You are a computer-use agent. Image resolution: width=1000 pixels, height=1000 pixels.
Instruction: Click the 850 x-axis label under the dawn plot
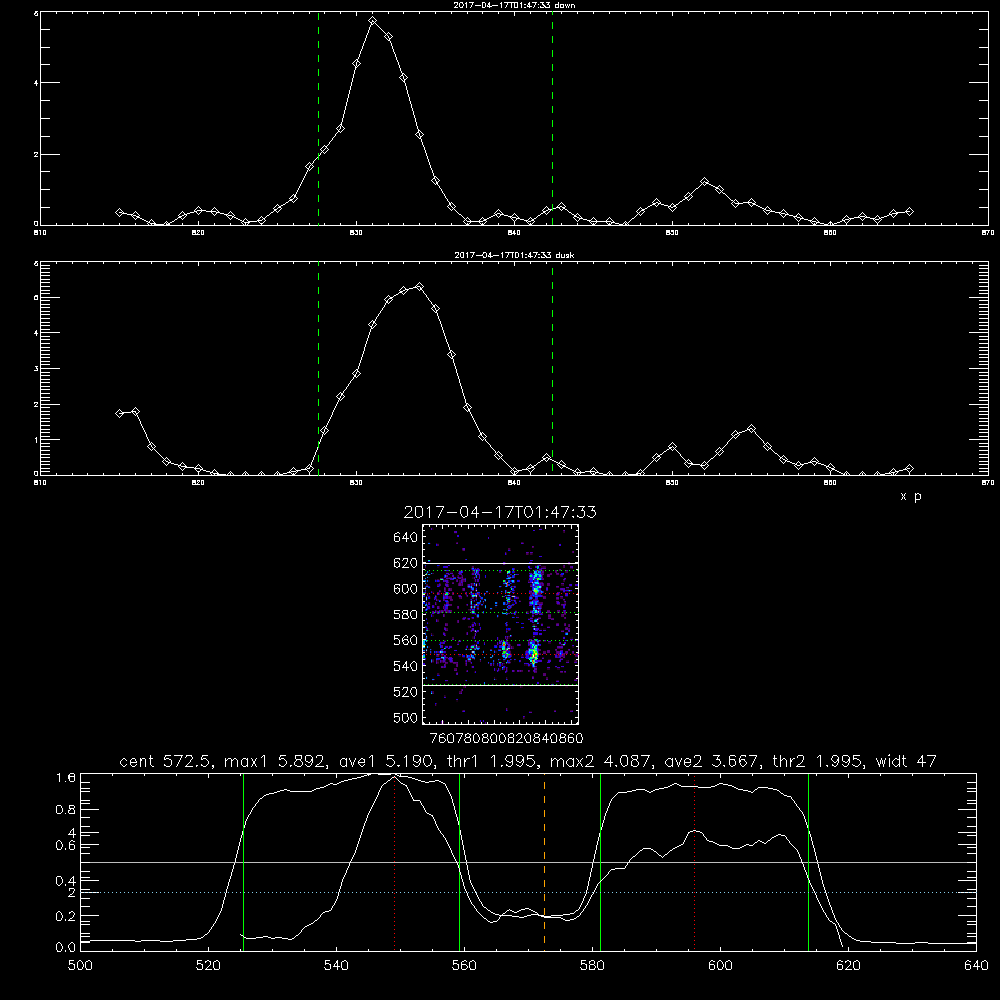(x=672, y=233)
